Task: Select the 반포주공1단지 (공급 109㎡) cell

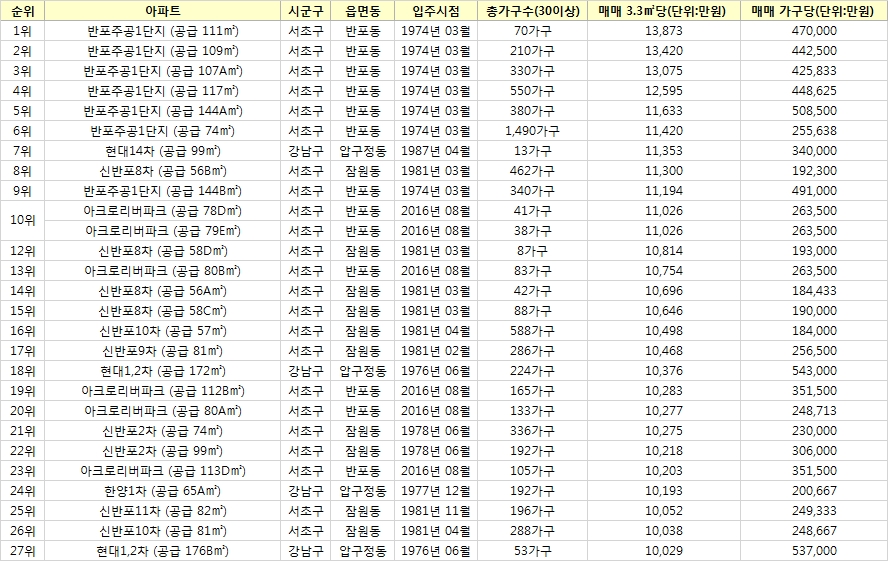Action: tap(163, 51)
